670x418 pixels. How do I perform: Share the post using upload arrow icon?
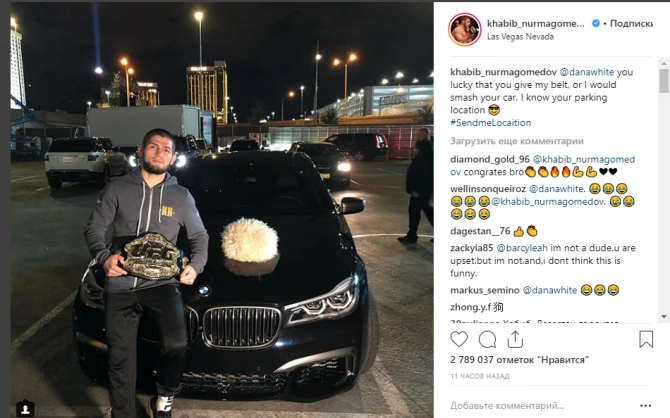point(515,339)
